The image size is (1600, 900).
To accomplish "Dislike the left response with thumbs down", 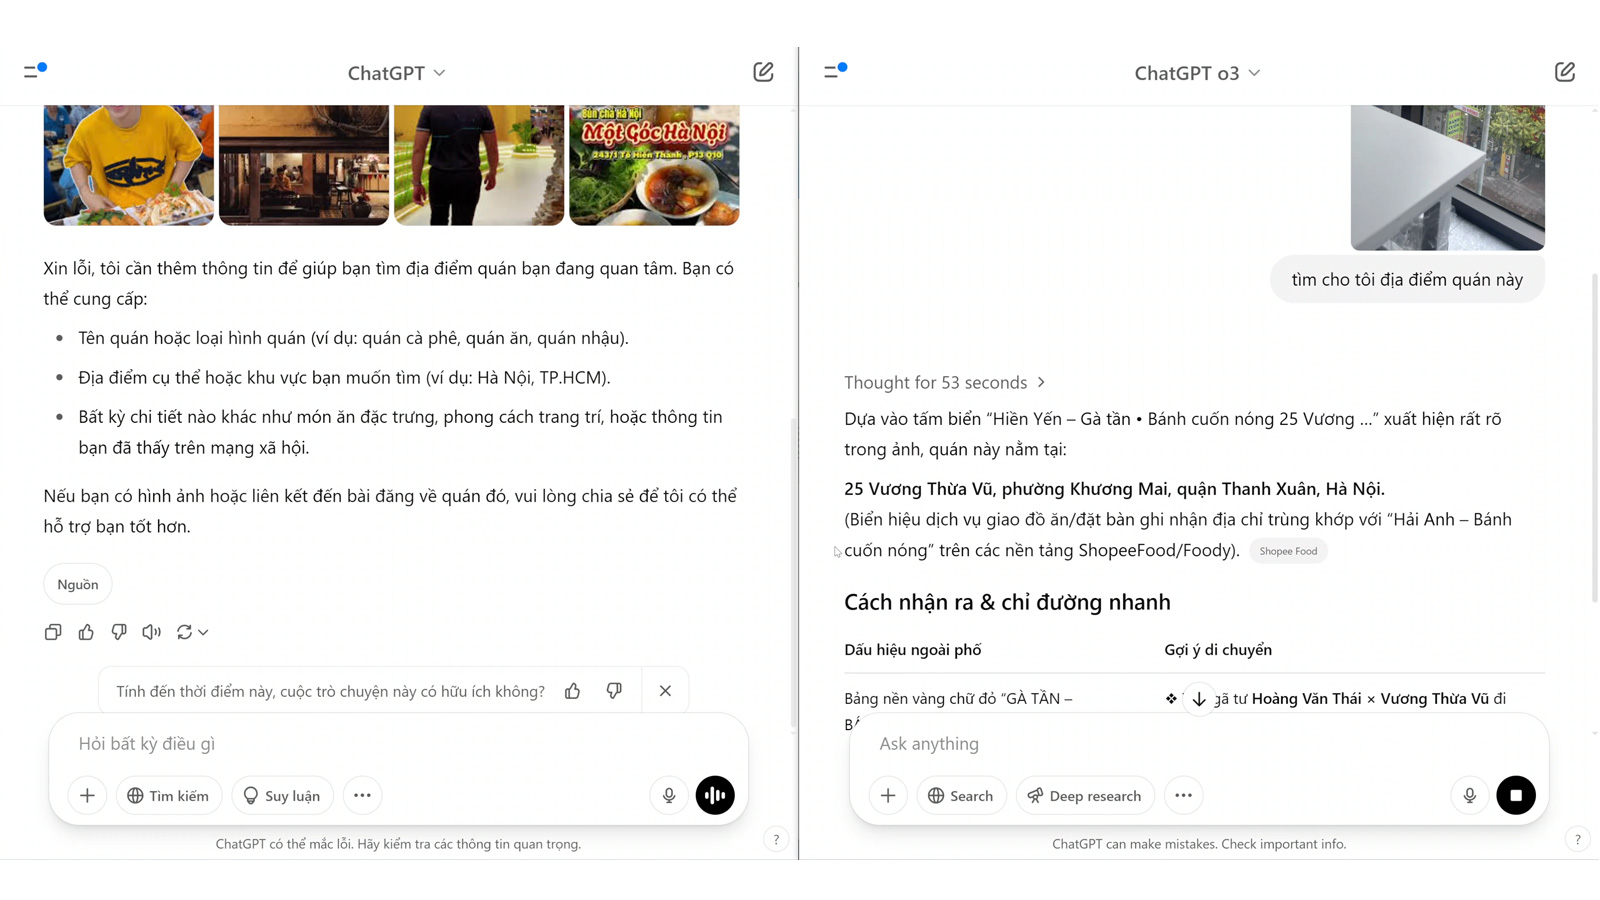I will 119,632.
